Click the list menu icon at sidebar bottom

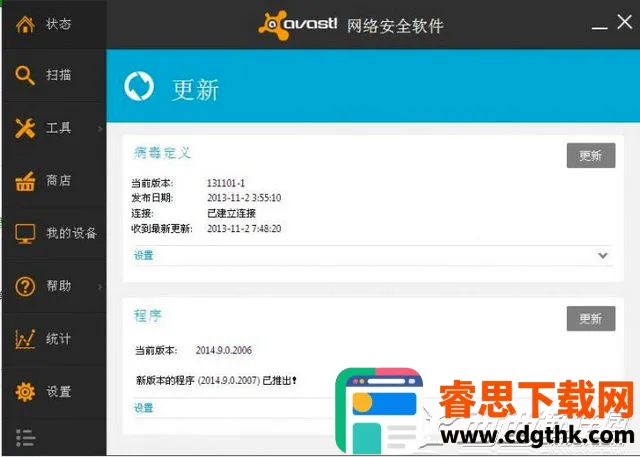(x=25, y=438)
